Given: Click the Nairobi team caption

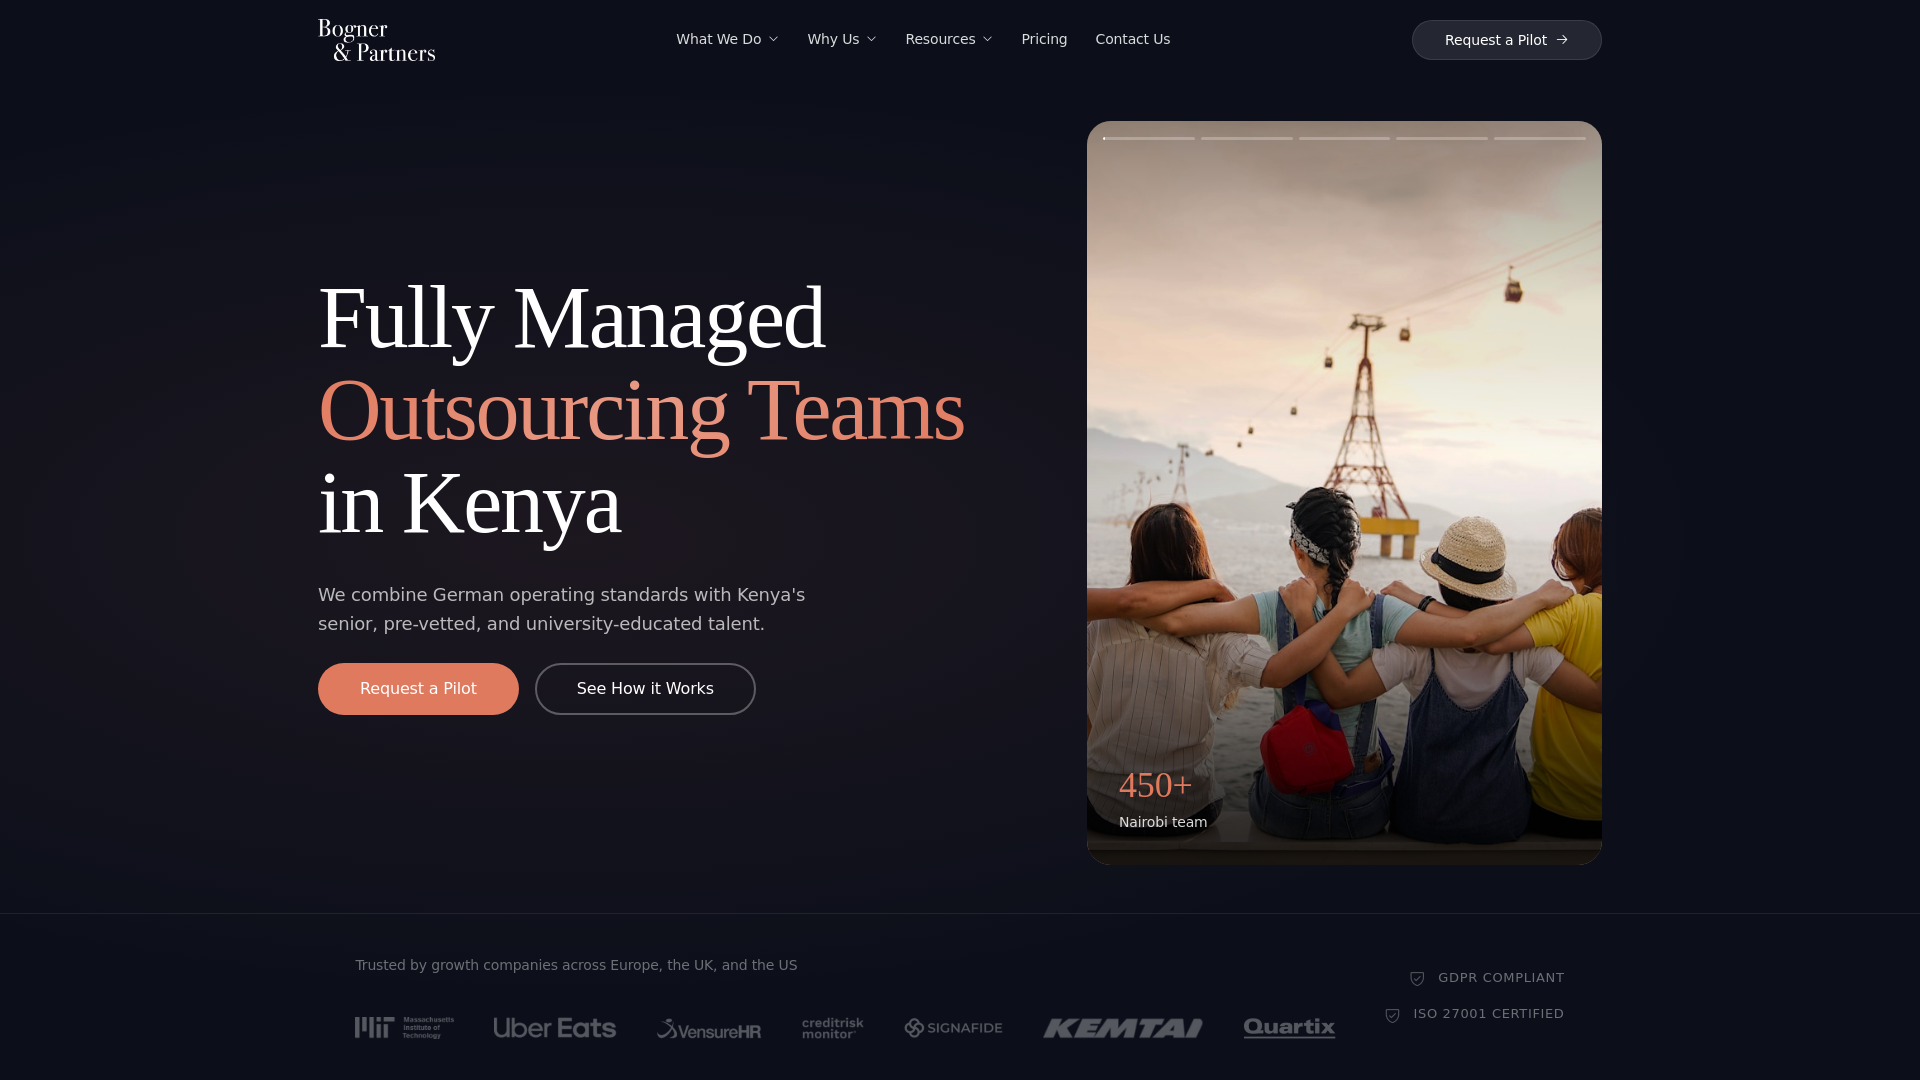Looking at the screenshot, I should (x=1163, y=822).
